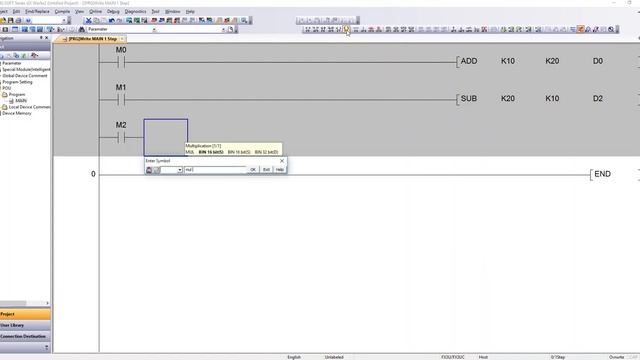Select Device Memory in the tree
The height and width of the screenshot is (360, 640).
17,113
